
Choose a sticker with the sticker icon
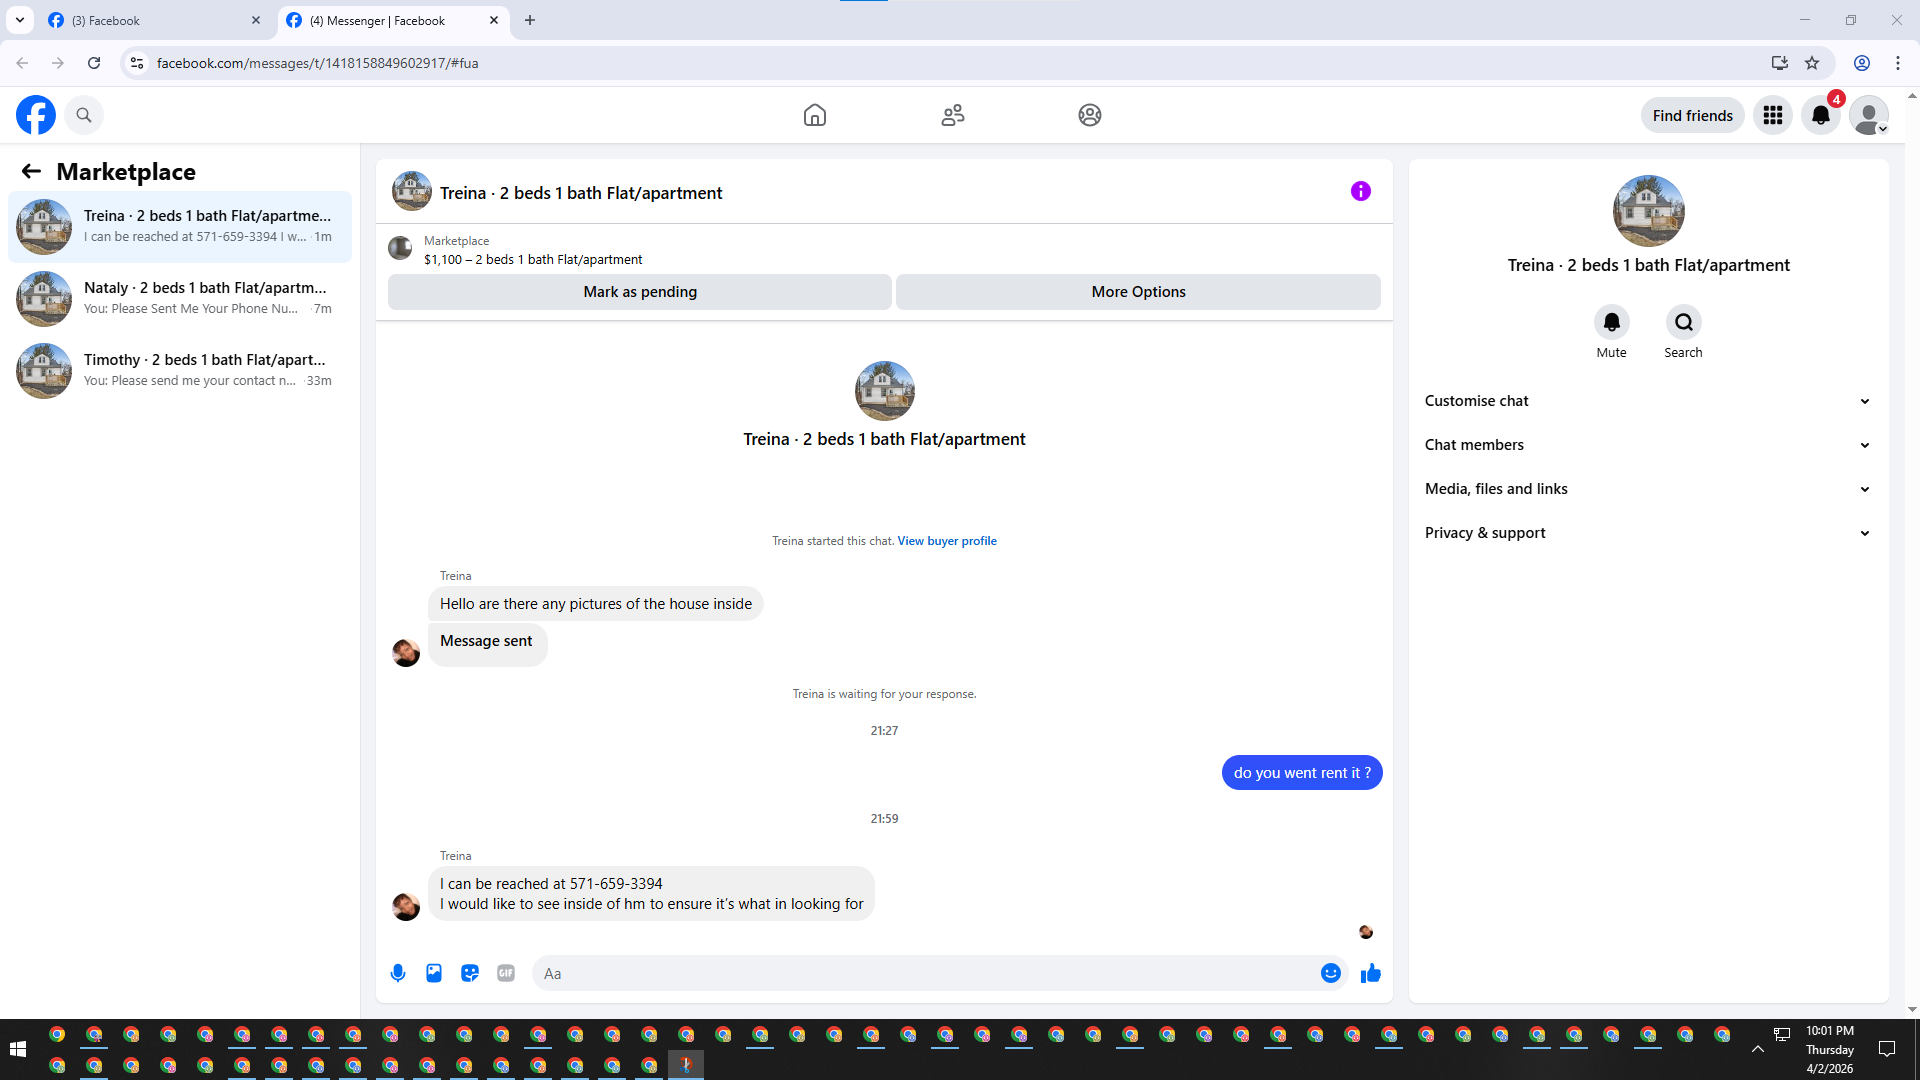470,973
